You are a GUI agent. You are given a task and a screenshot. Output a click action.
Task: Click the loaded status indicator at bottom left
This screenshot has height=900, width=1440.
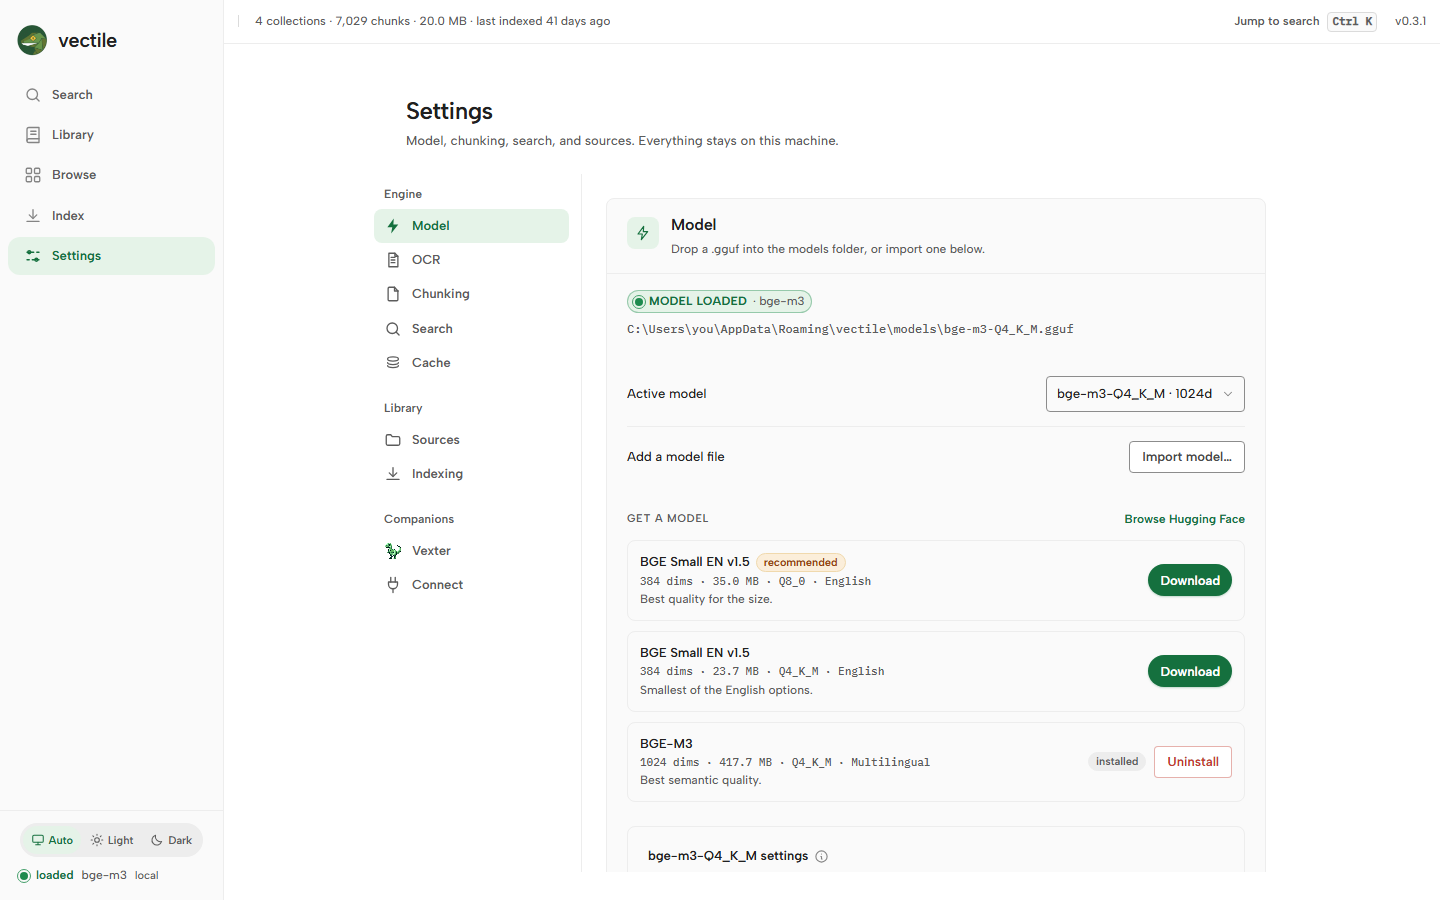point(24,876)
